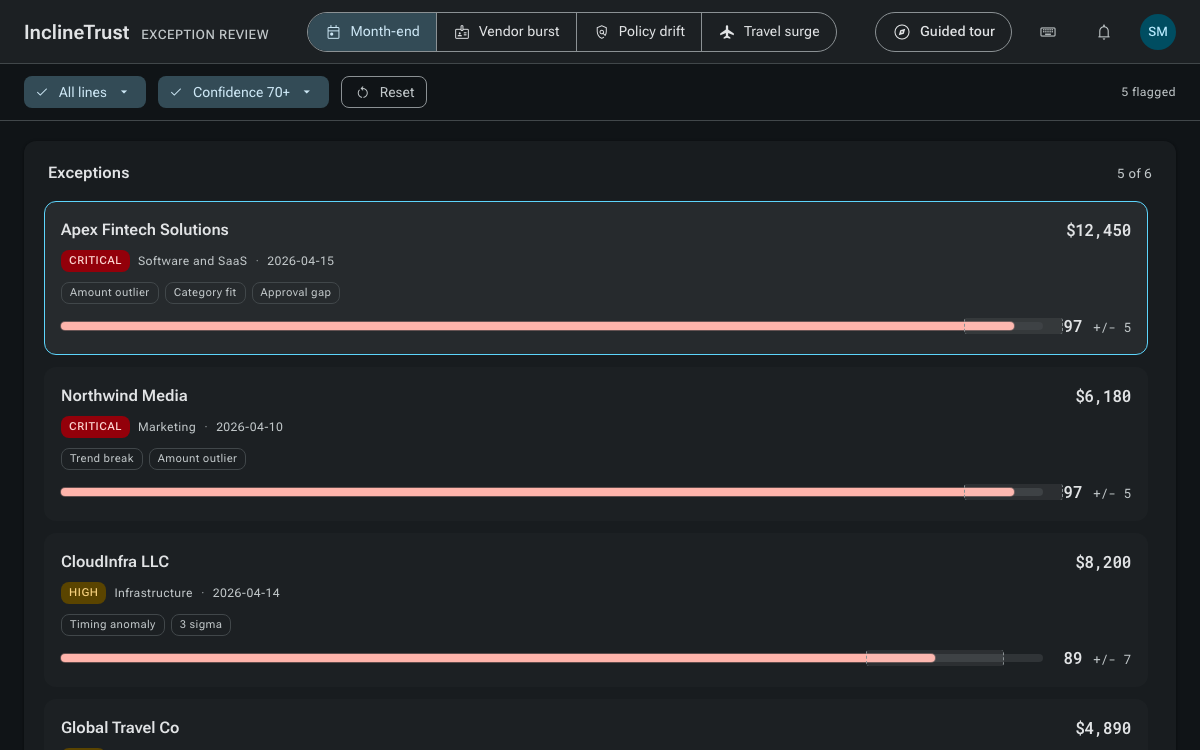This screenshot has width=1200, height=750.
Task: Start the Guided tour
Action: [x=943, y=32]
